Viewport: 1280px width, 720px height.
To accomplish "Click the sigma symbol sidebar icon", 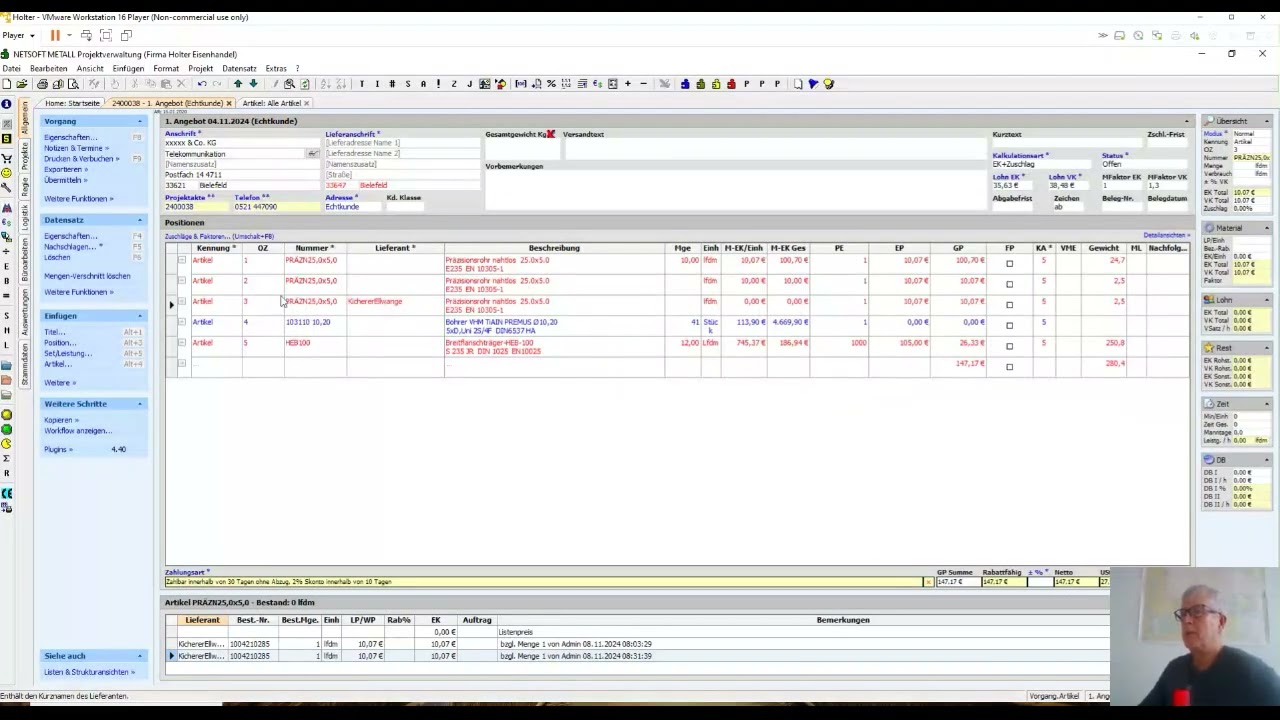I will 7,458.
